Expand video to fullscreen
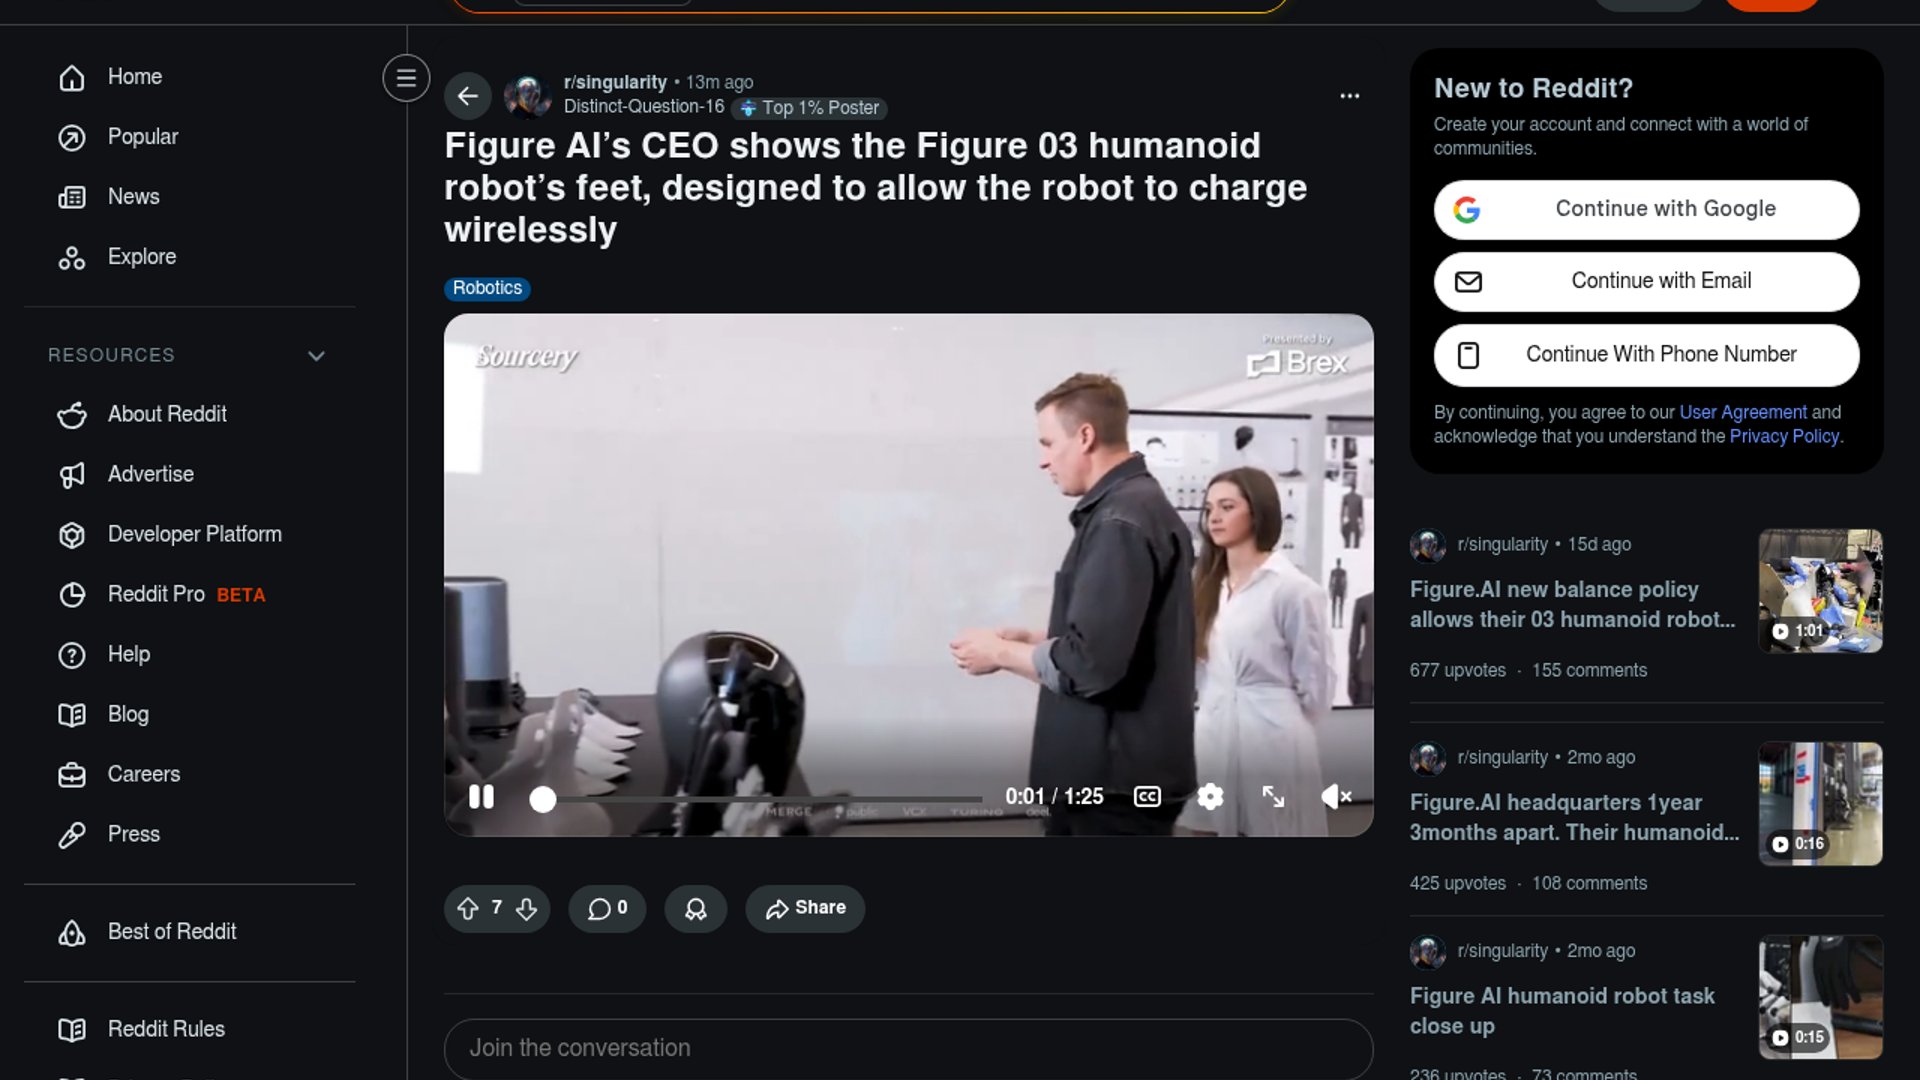 click(x=1273, y=797)
